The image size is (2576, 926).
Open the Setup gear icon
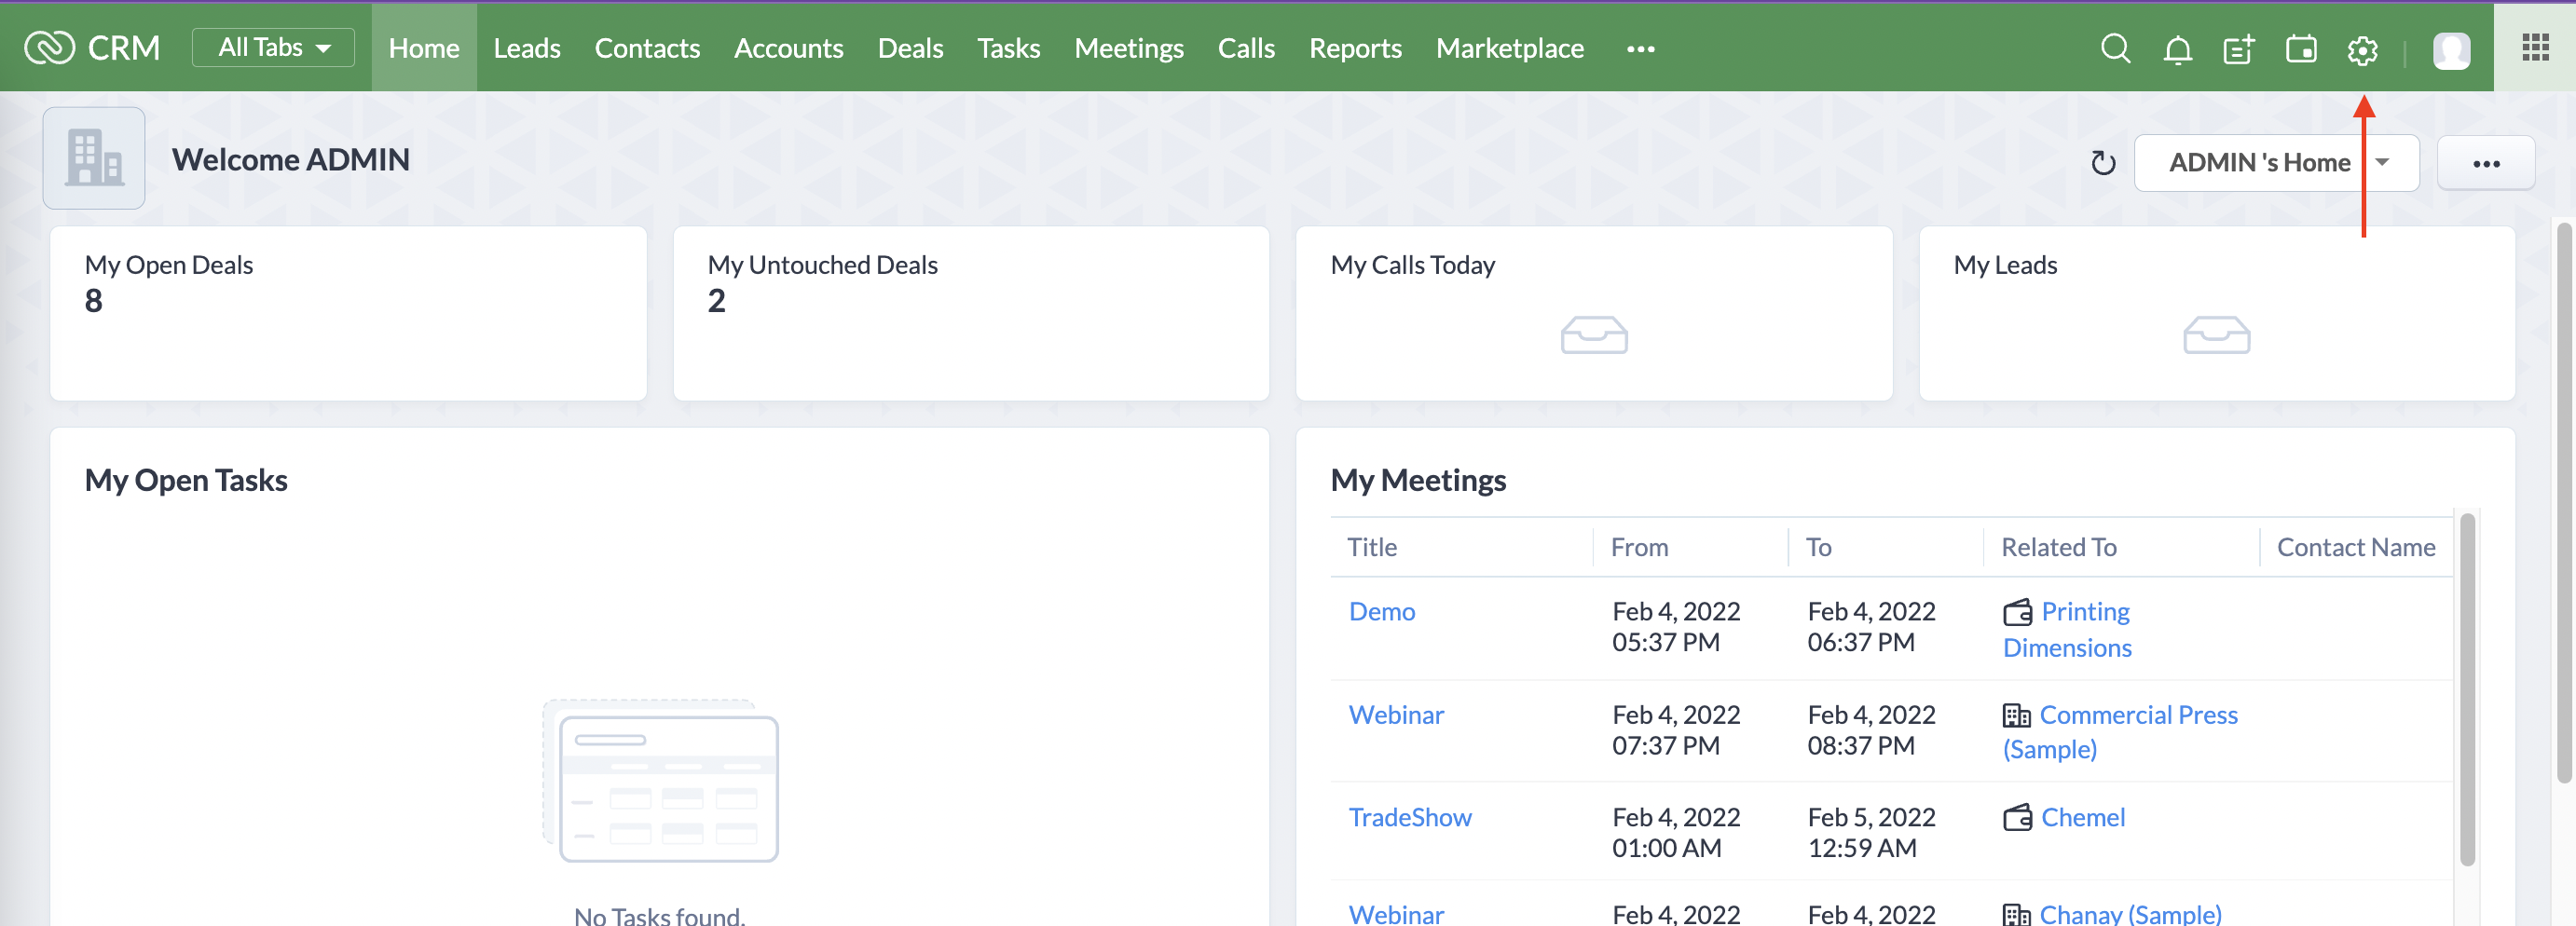[2362, 50]
